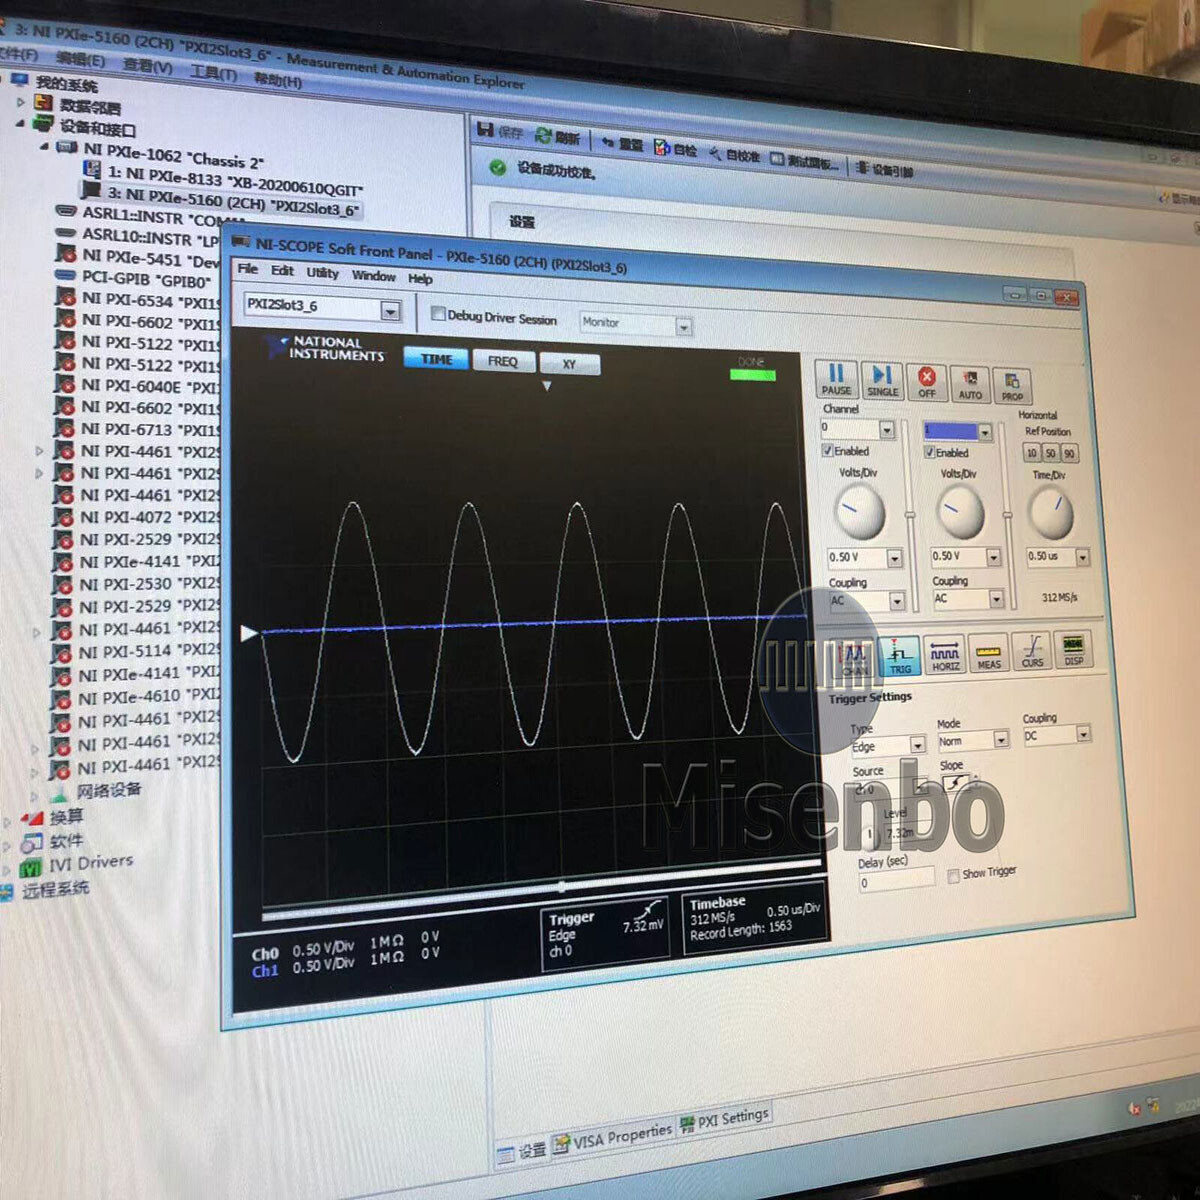
Task: Set Ref Position to 10
Action: pos(1031,452)
